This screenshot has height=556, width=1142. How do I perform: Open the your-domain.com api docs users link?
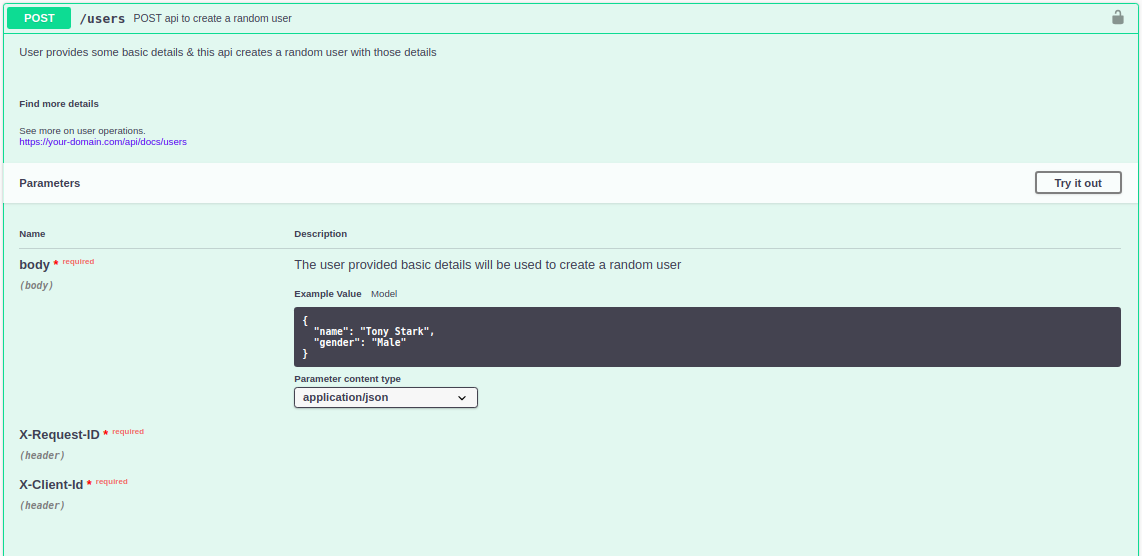[x=103, y=142]
